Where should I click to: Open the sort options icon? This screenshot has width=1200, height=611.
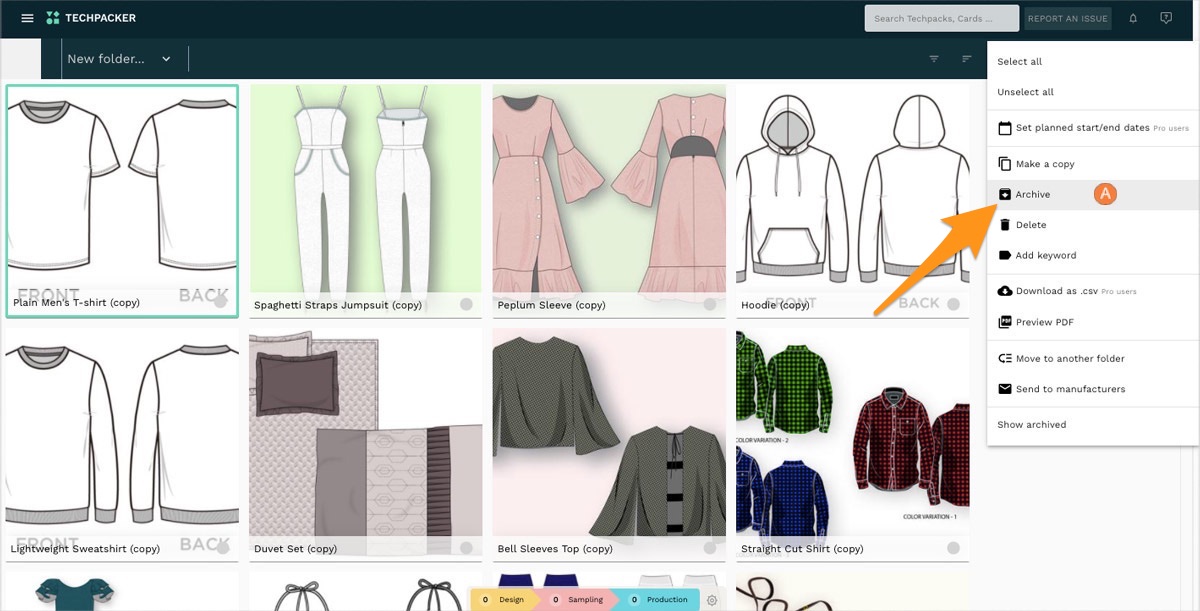(967, 59)
